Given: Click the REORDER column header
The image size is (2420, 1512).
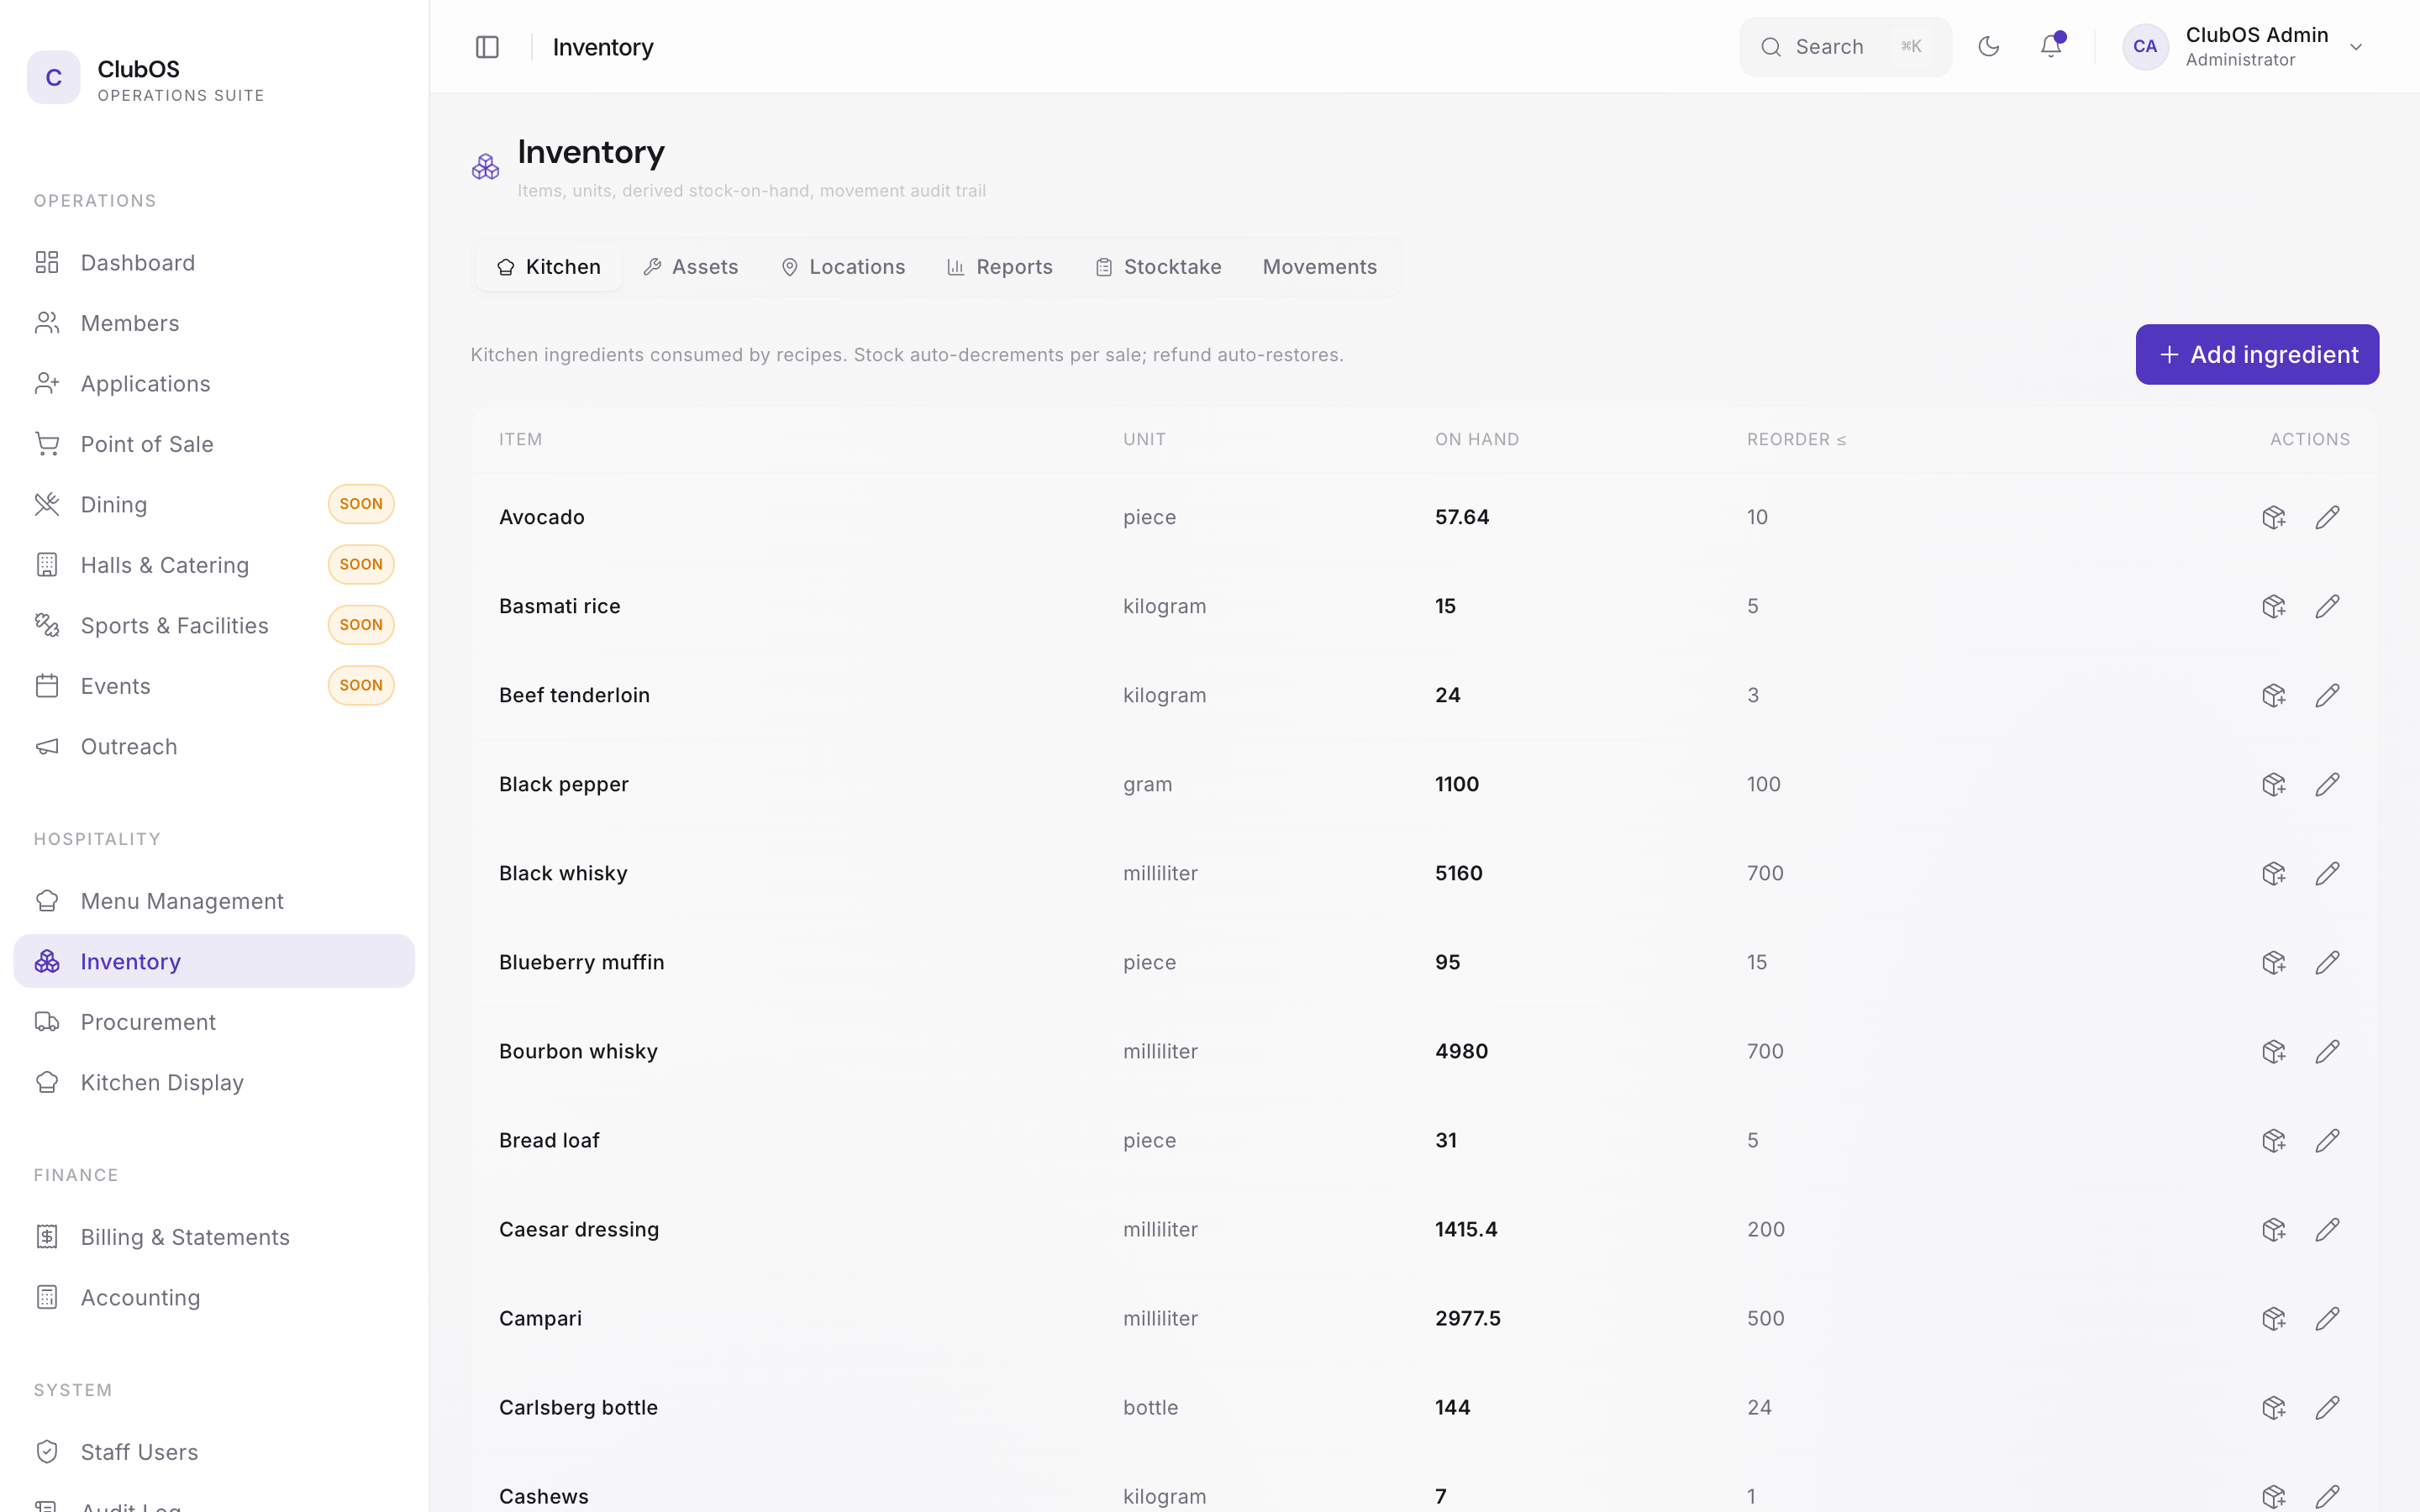Looking at the screenshot, I should coord(1796,439).
